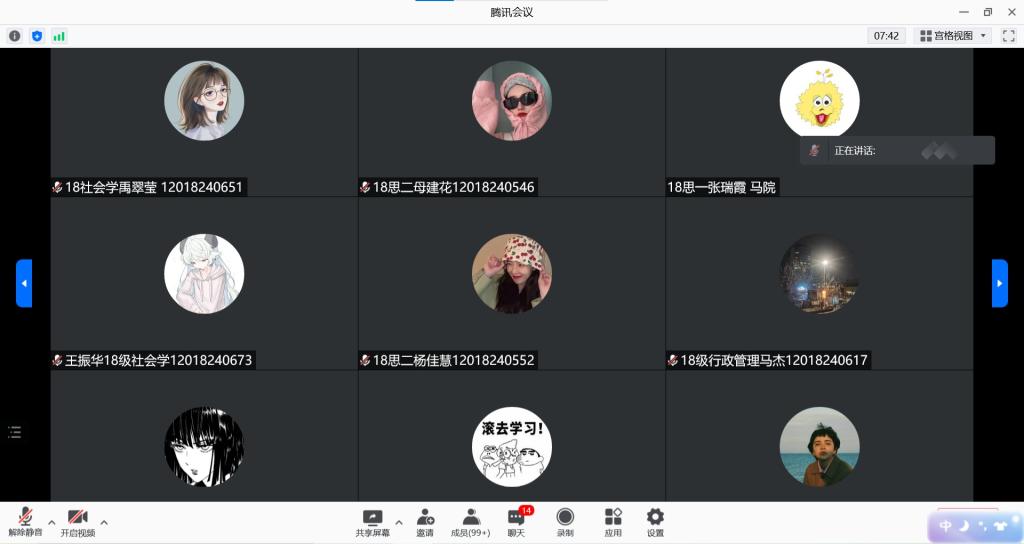Click the Invite (邀请) icon
Image resolution: width=1024 pixels, height=544 pixels.
pos(425,521)
